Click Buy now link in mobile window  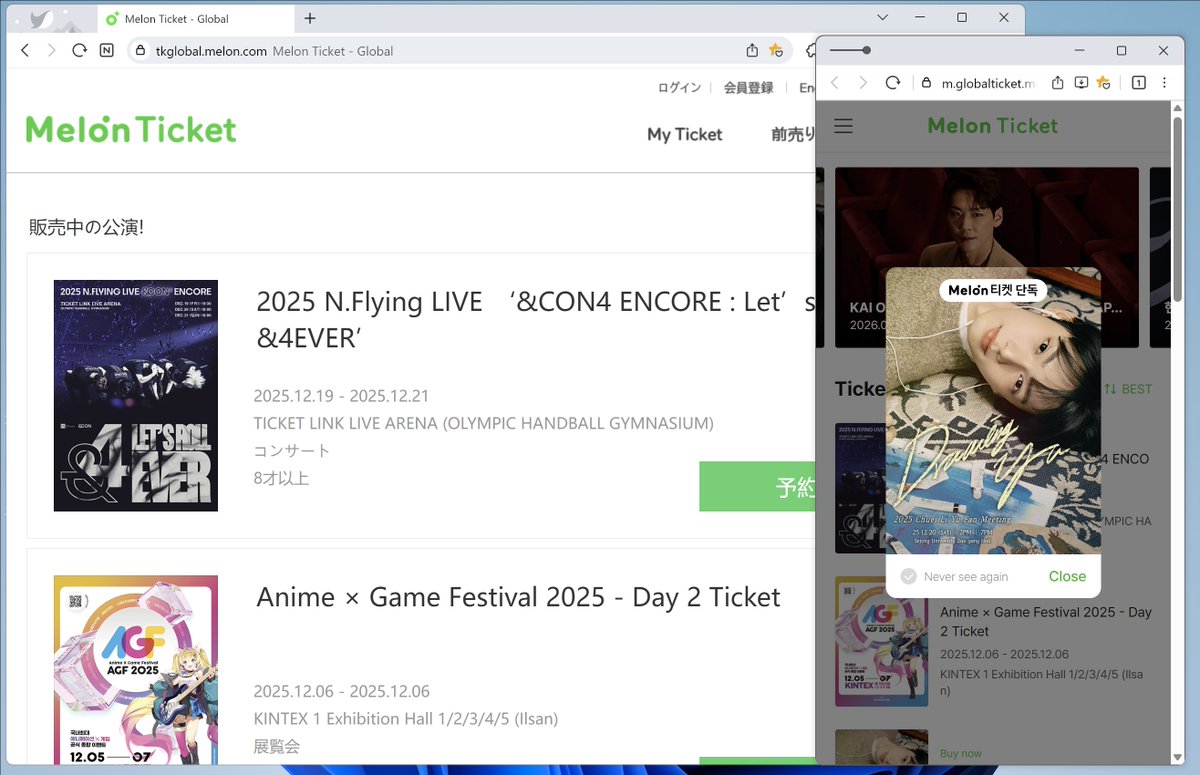pyautogui.click(x=961, y=753)
